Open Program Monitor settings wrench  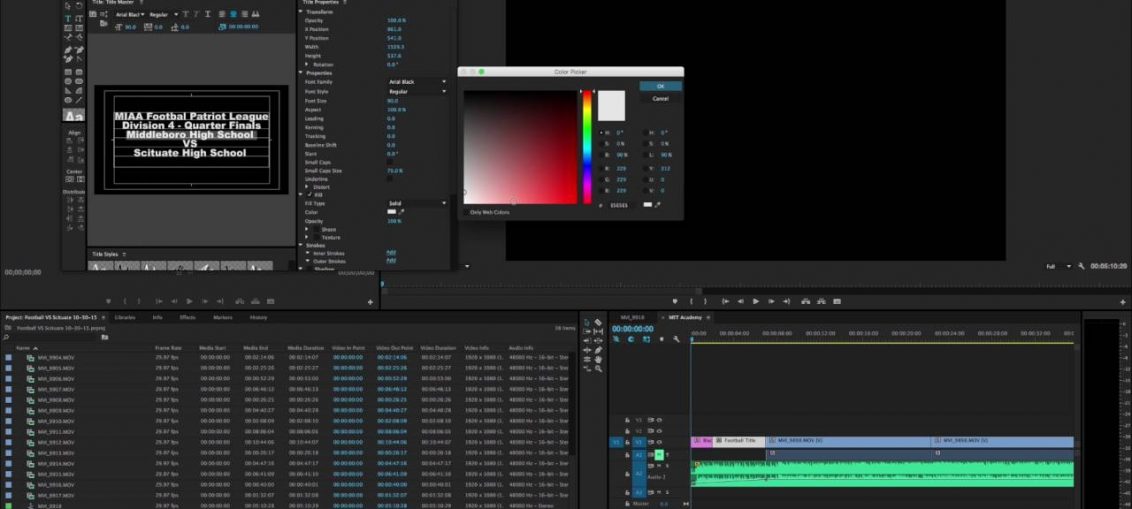1081,266
